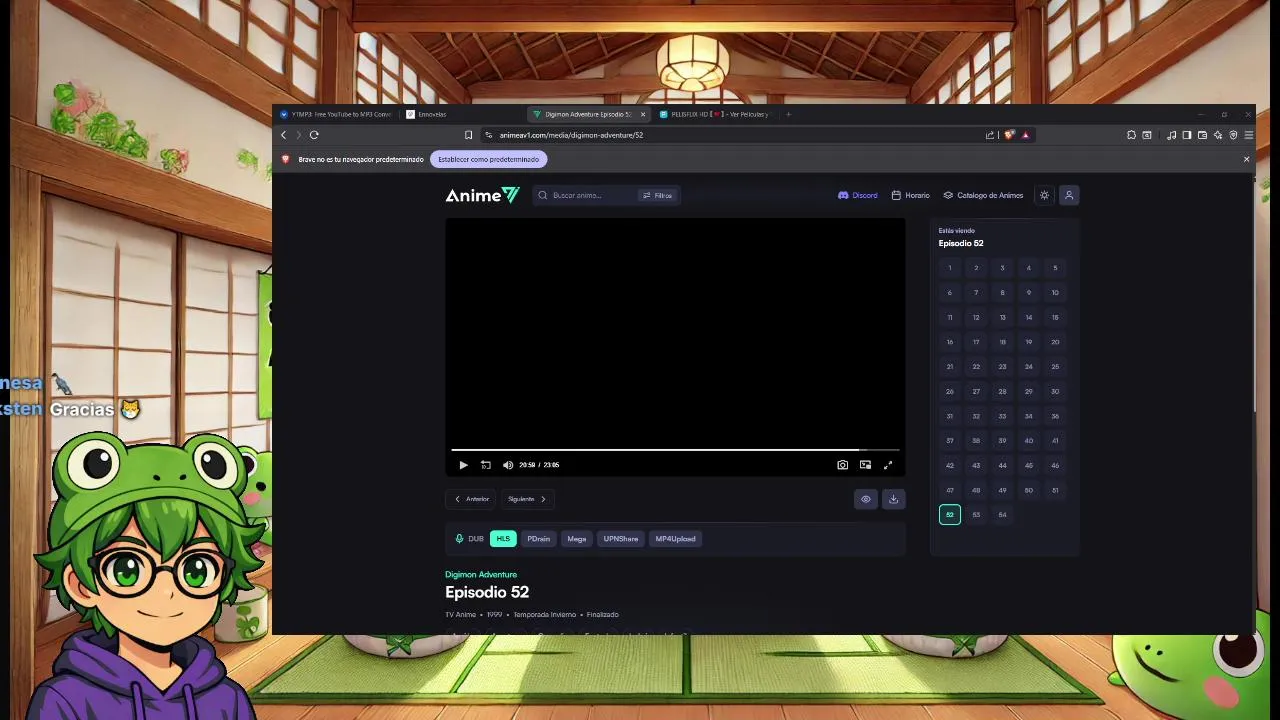Switch to the PDrain server
The height and width of the screenshot is (720, 1280).
click(x=539, y=539)
